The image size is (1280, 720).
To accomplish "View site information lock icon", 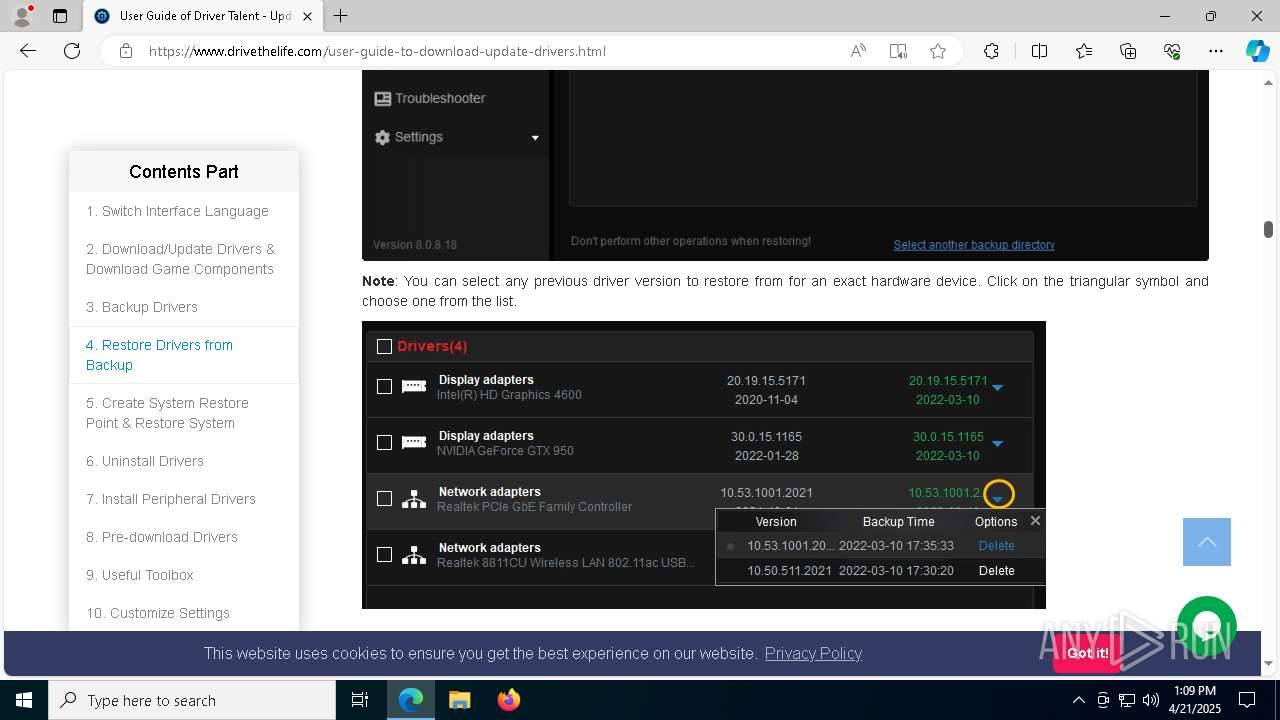I will 126,51.
